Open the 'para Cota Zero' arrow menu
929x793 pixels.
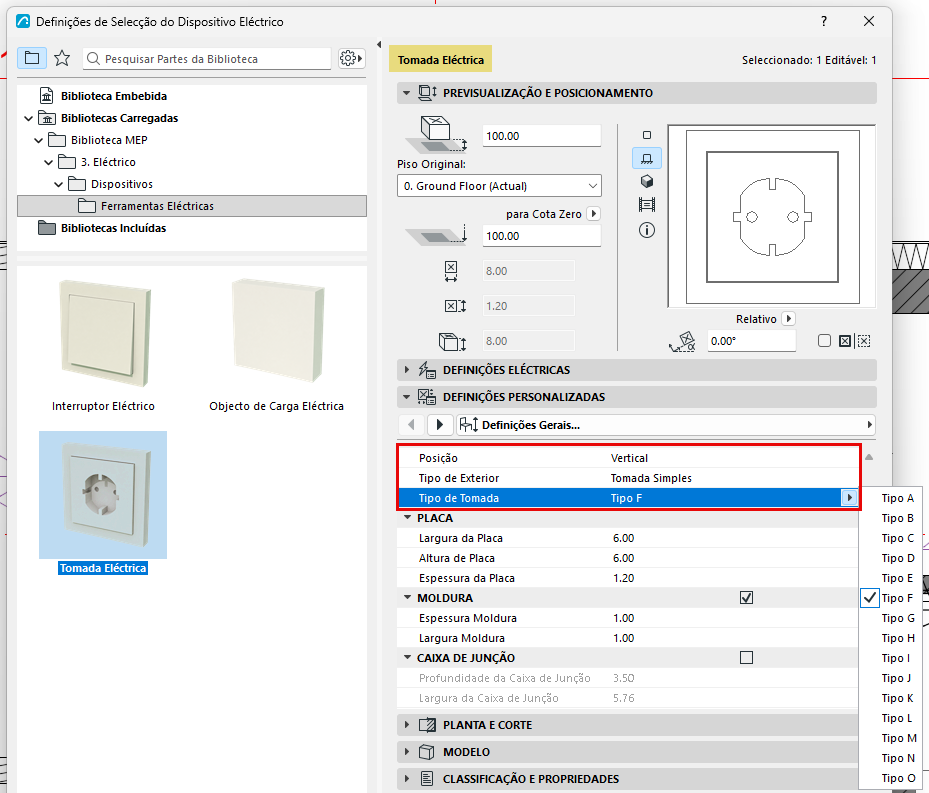(594, 213)
